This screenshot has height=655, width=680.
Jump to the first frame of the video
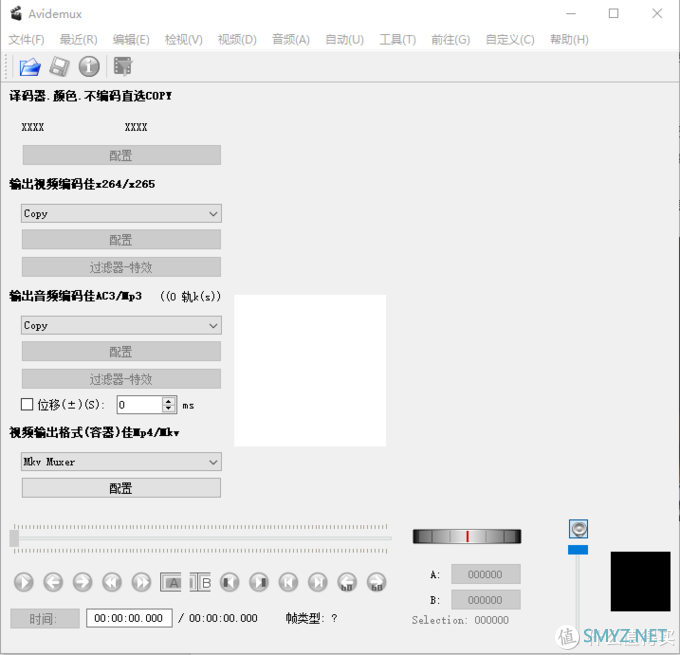click(x=288, y=582)
